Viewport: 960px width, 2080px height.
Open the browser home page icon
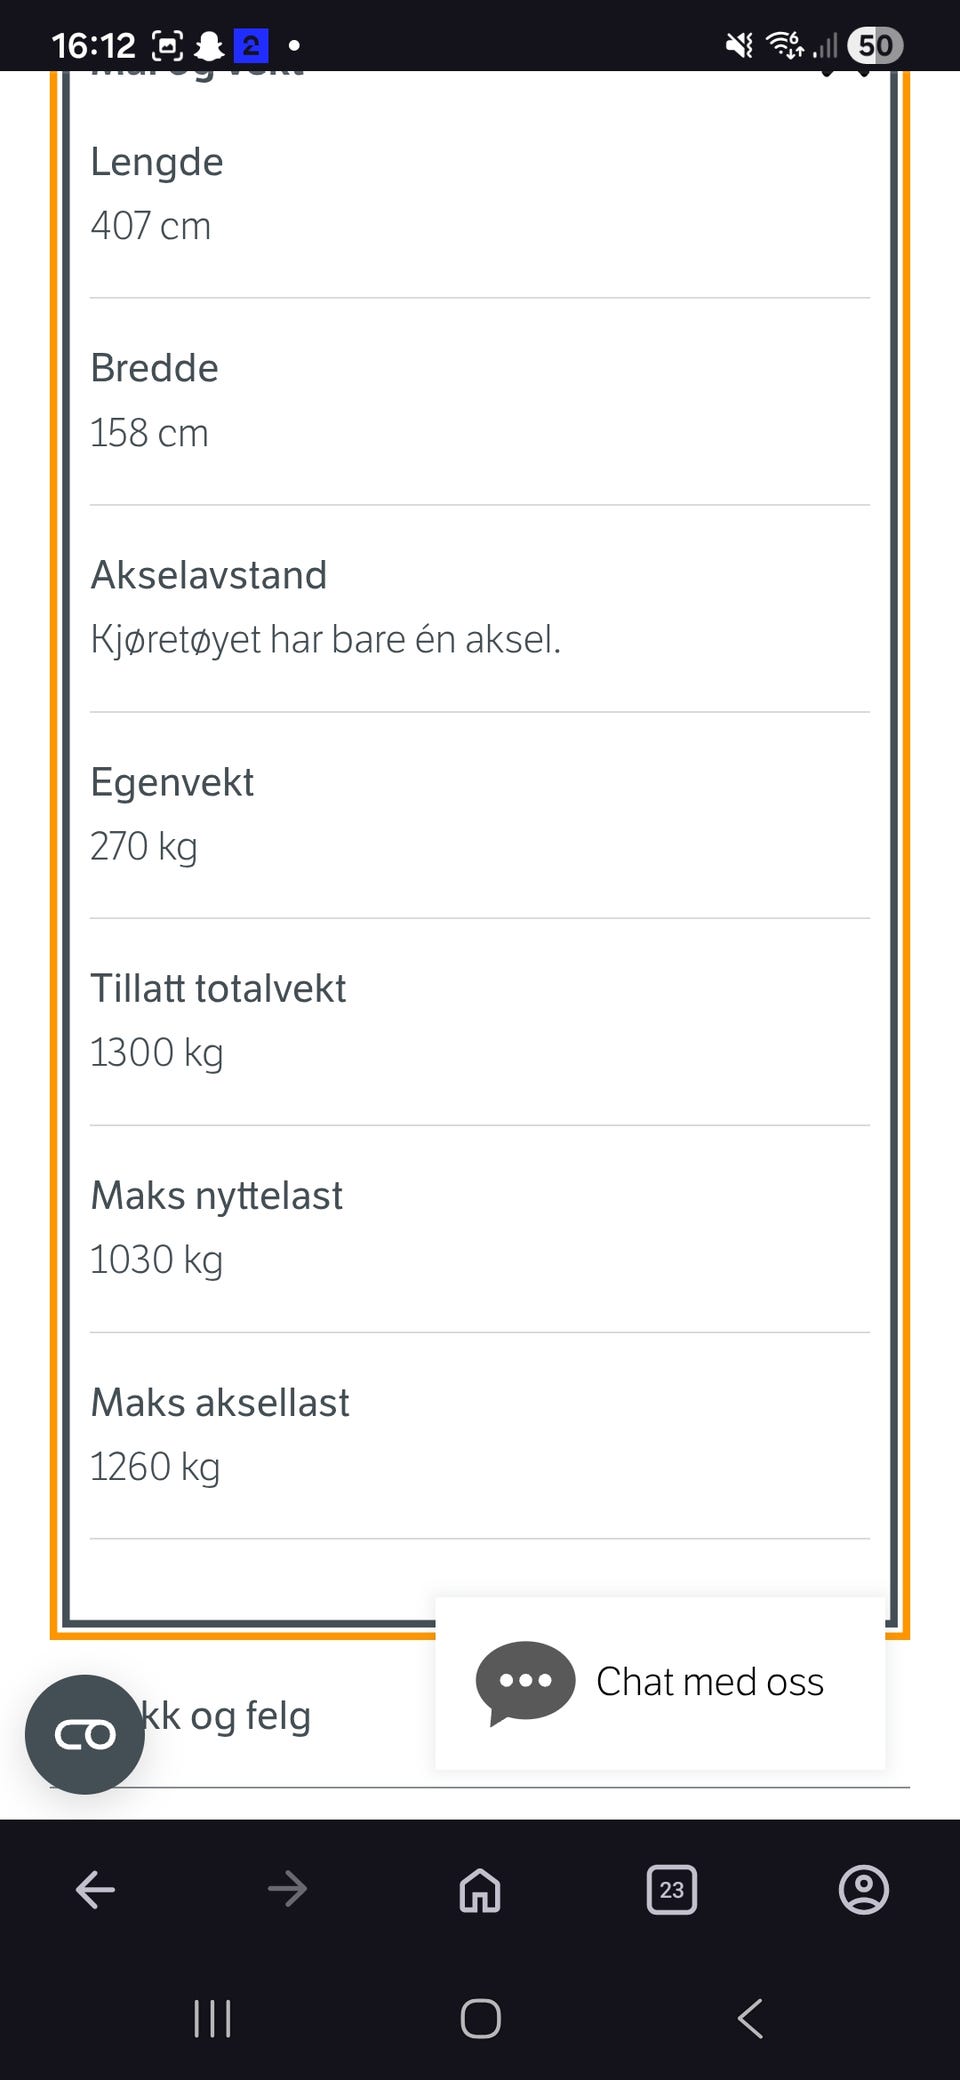point(480,1889)
